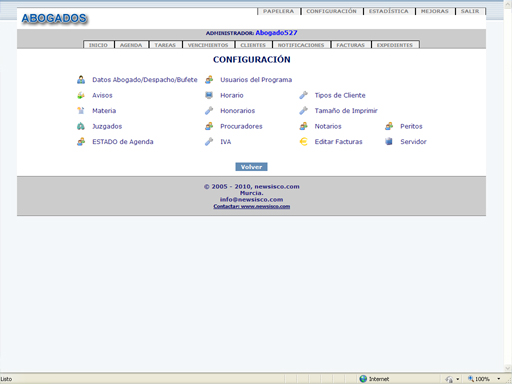Open the Honorarios link
The image size is (512, 384).
click(237, 111)
